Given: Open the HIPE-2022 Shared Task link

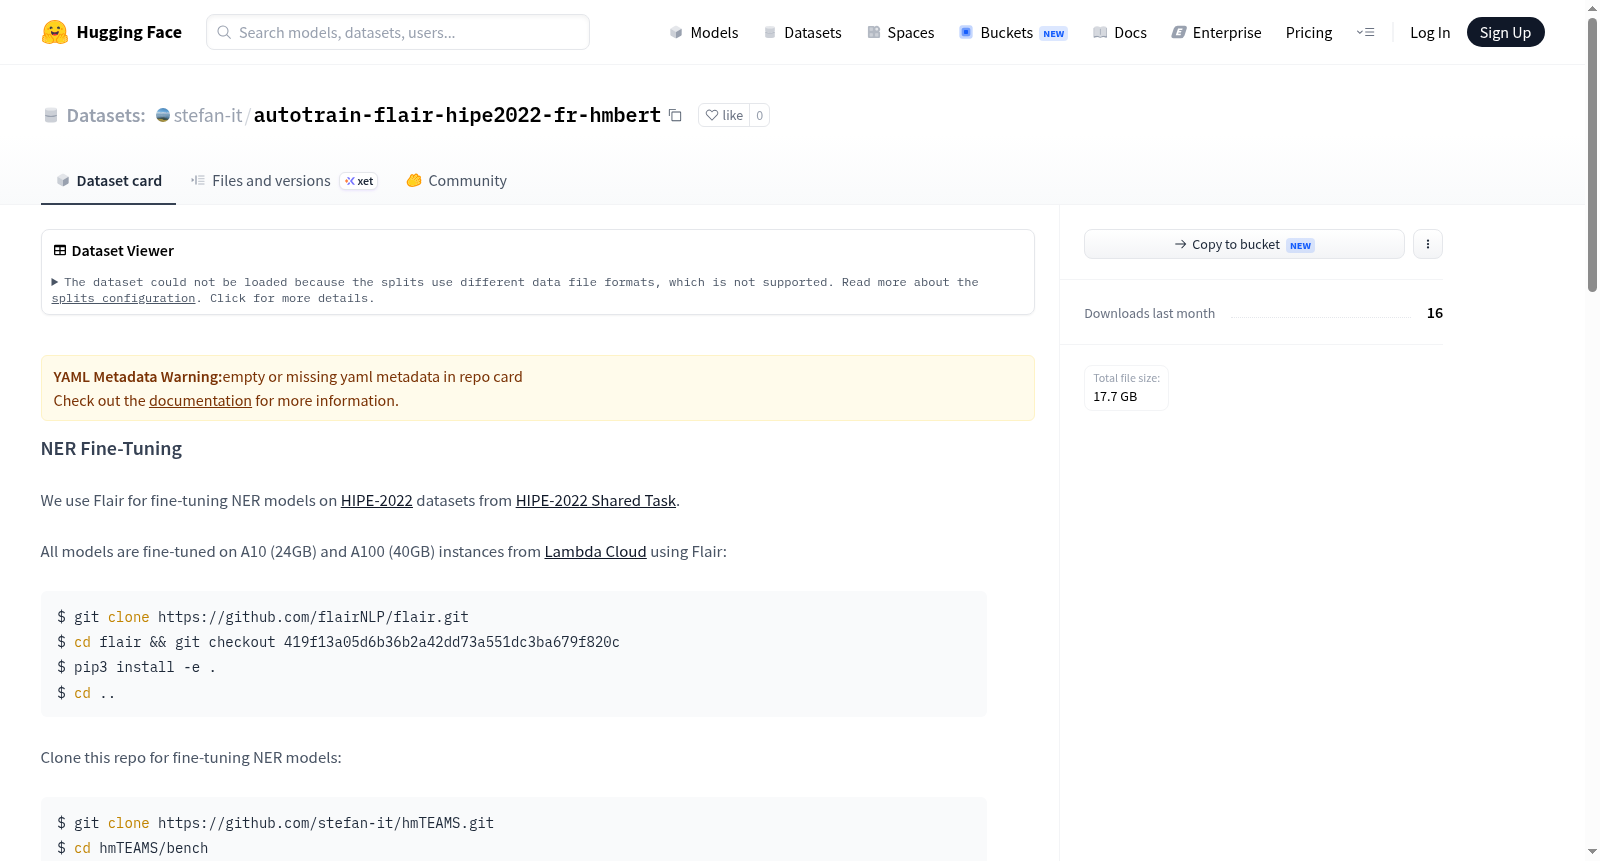Looking at the screenshot, I should pos(596,501).
